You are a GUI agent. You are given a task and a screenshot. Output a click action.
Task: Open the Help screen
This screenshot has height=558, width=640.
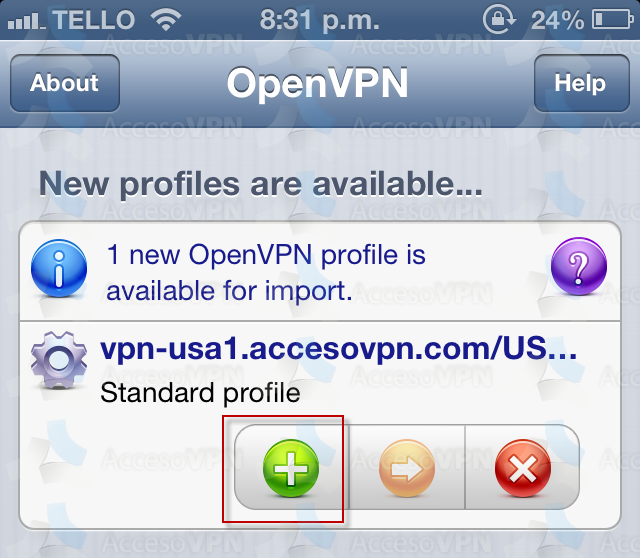click(582, 83)
